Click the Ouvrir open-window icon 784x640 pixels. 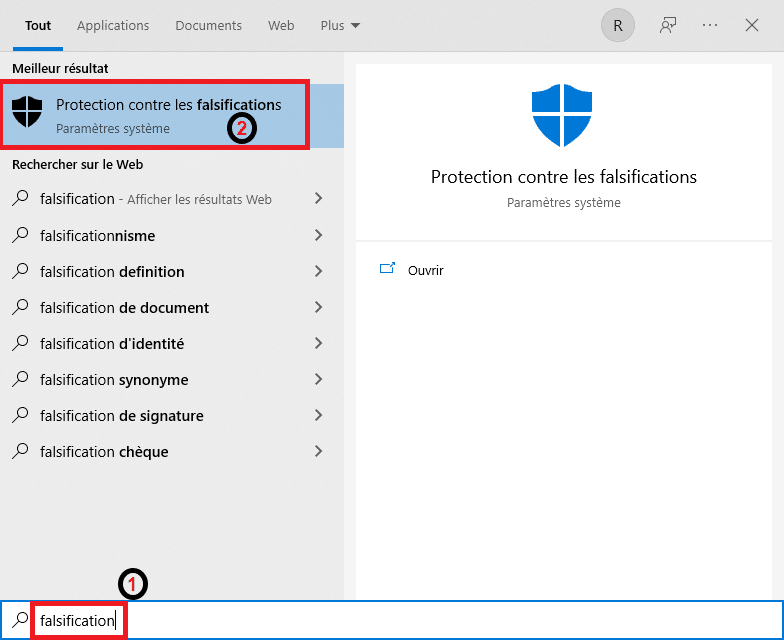(x=388, y=268)
